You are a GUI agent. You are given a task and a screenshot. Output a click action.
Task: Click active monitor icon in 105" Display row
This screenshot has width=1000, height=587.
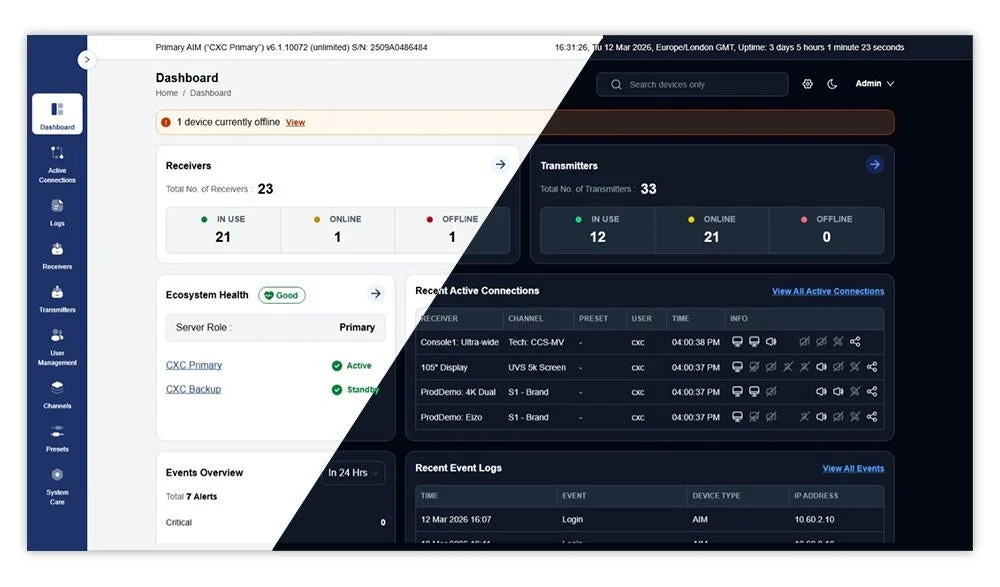click(737, 367)
